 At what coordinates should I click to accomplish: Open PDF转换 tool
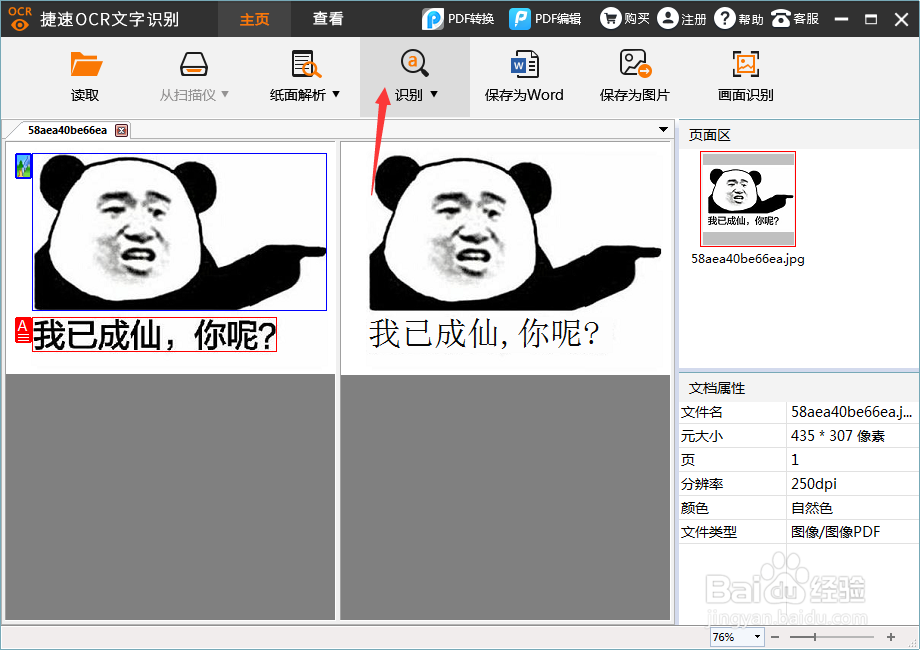tap(458, 19)
